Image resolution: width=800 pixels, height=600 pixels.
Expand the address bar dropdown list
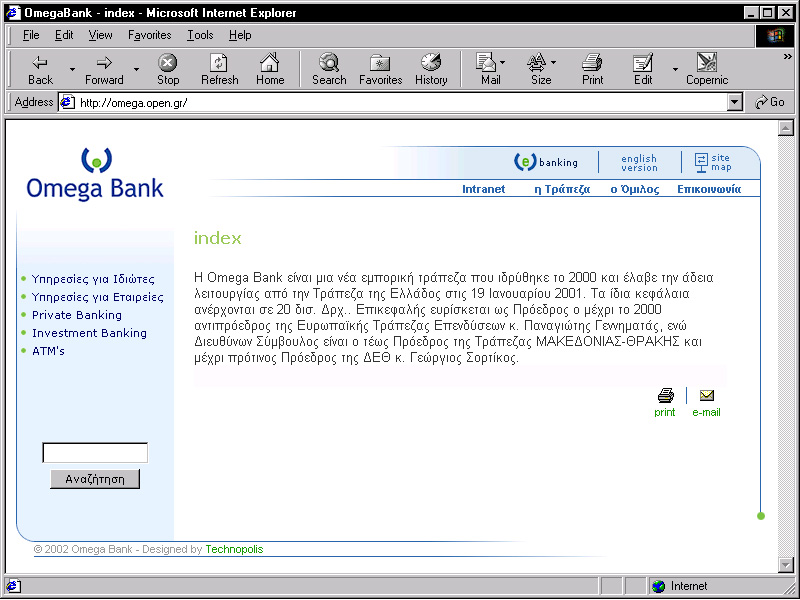tap(734, 102)
